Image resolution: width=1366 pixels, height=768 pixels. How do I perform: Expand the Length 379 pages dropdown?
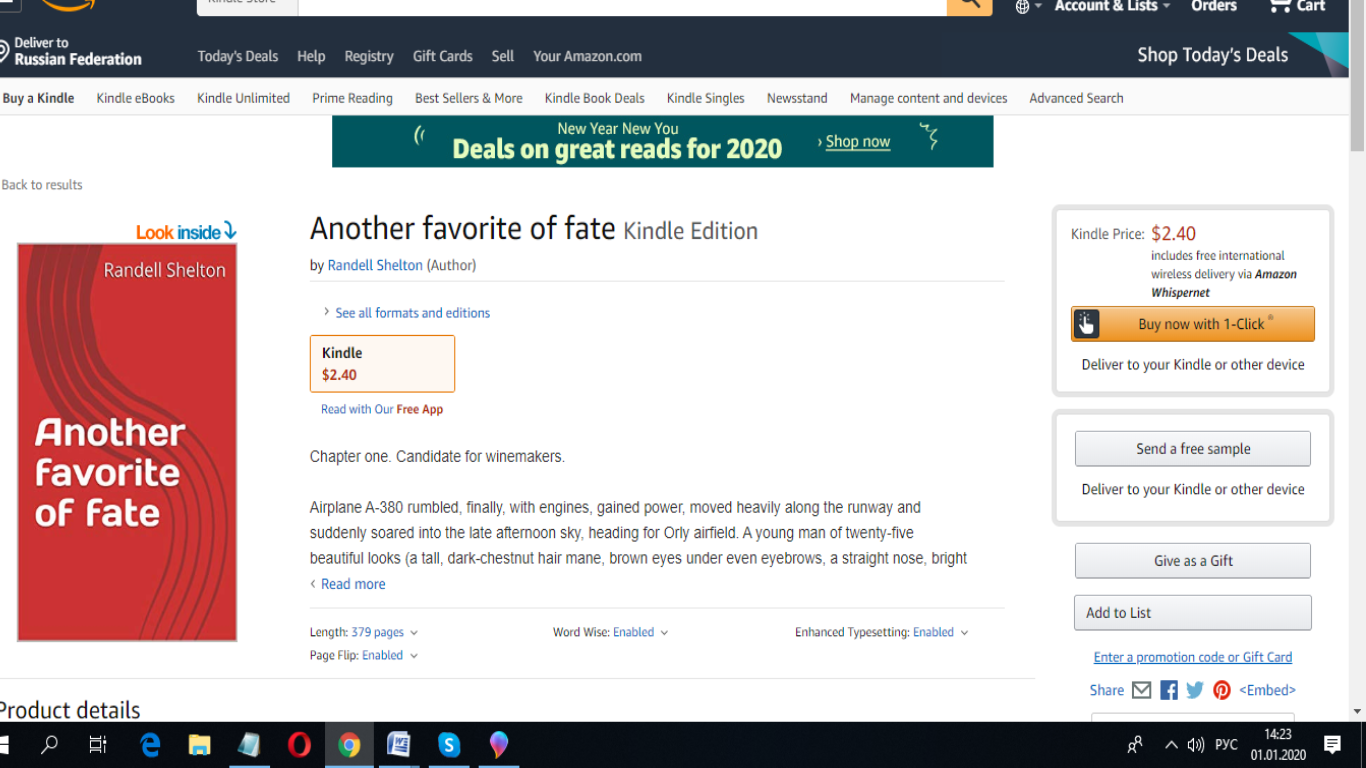pos(414,633)
